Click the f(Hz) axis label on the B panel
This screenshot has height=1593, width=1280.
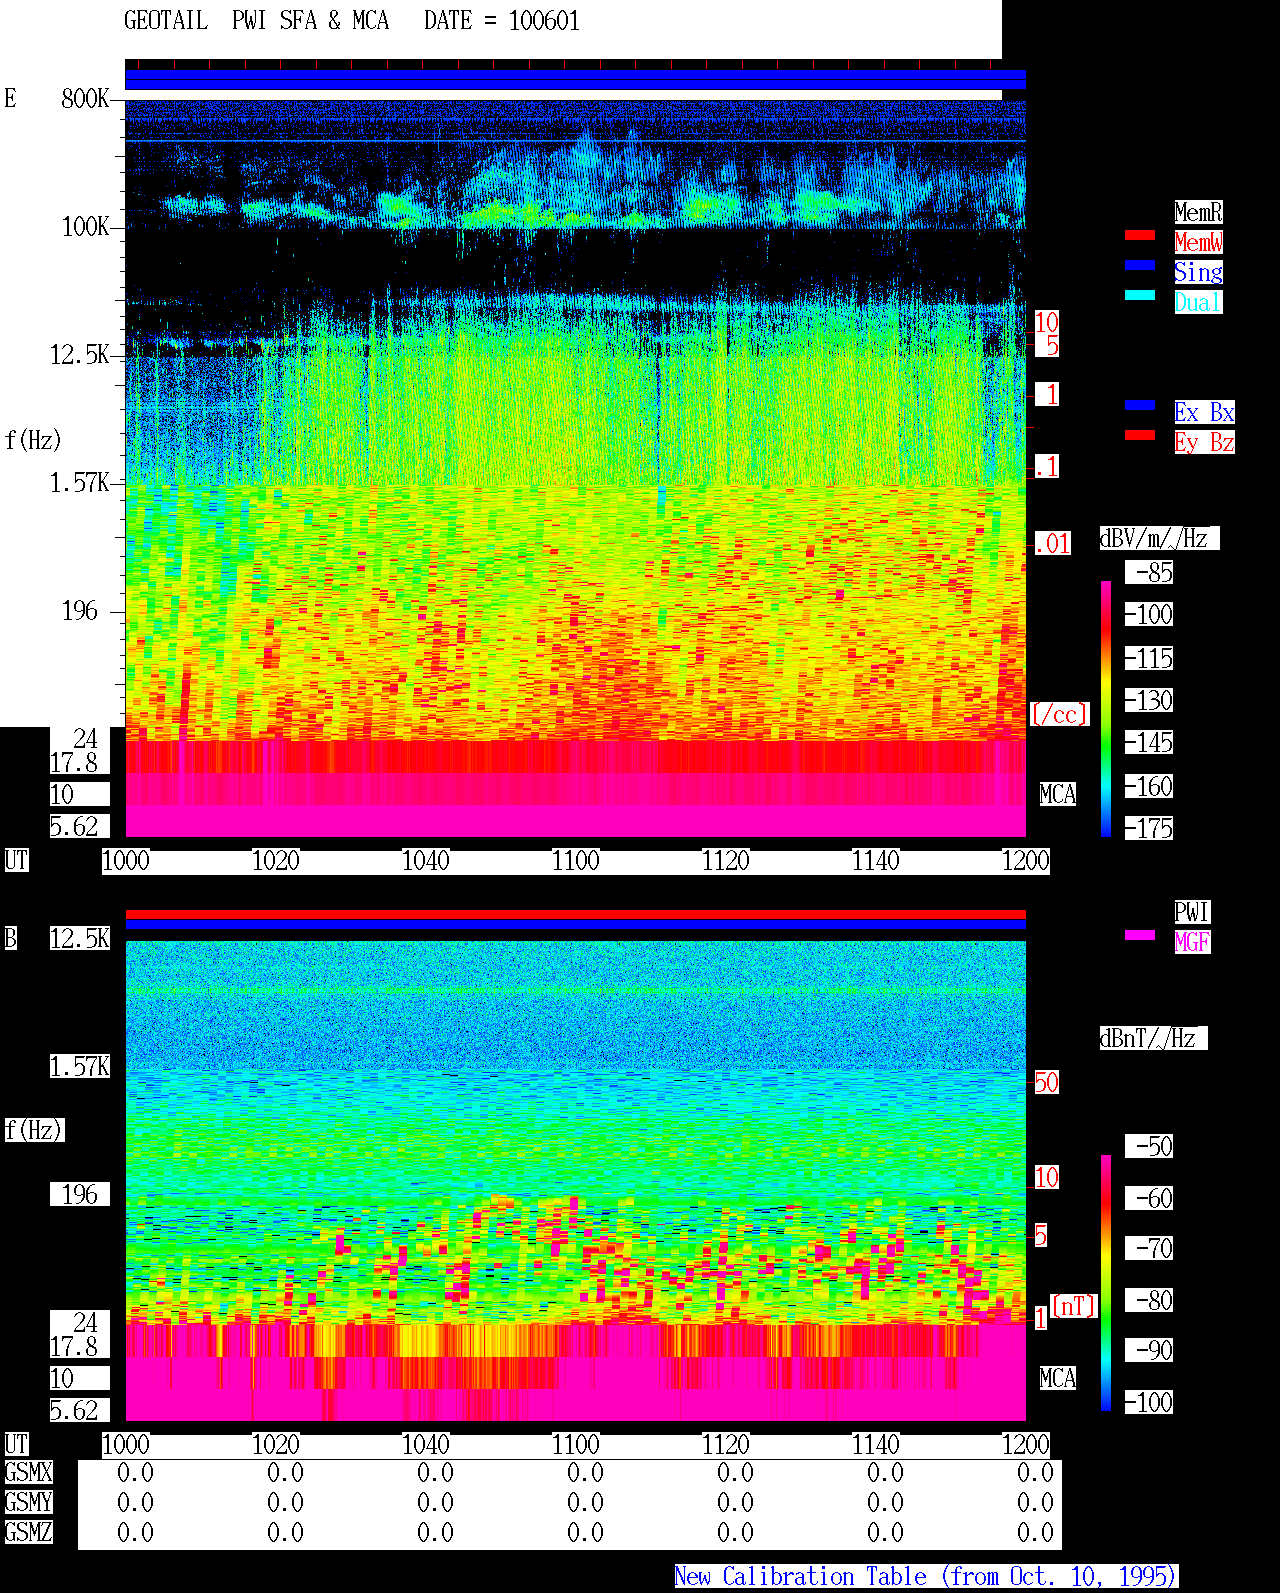(x=33, y=1130)
